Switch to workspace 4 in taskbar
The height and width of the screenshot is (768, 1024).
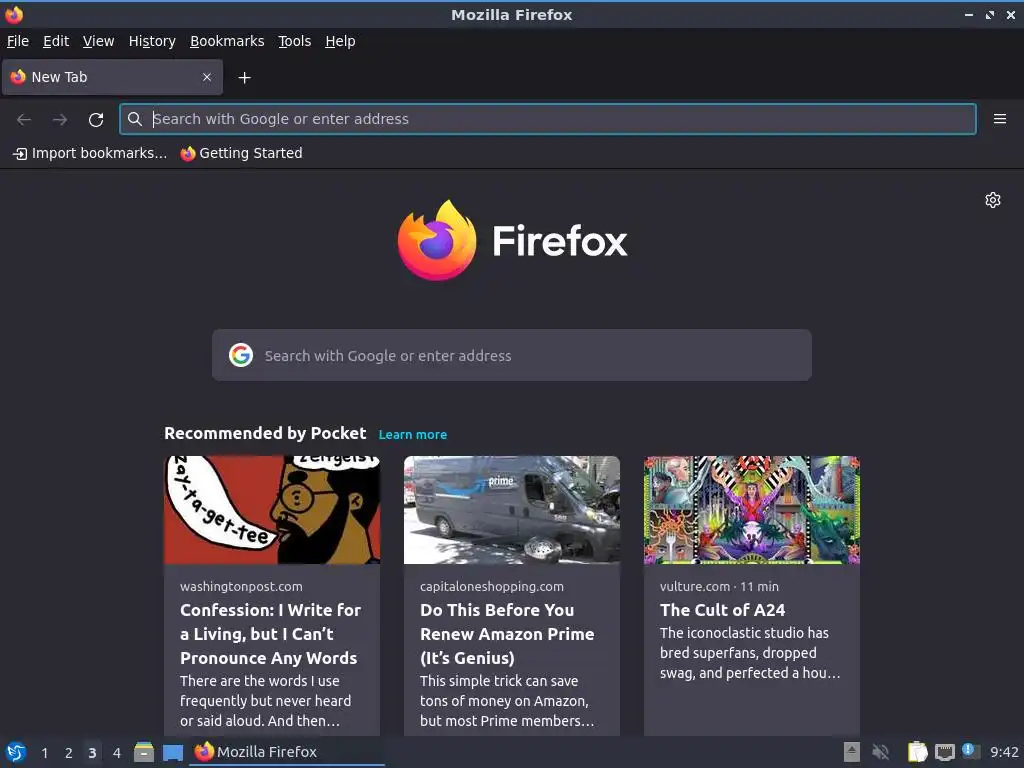117,753
